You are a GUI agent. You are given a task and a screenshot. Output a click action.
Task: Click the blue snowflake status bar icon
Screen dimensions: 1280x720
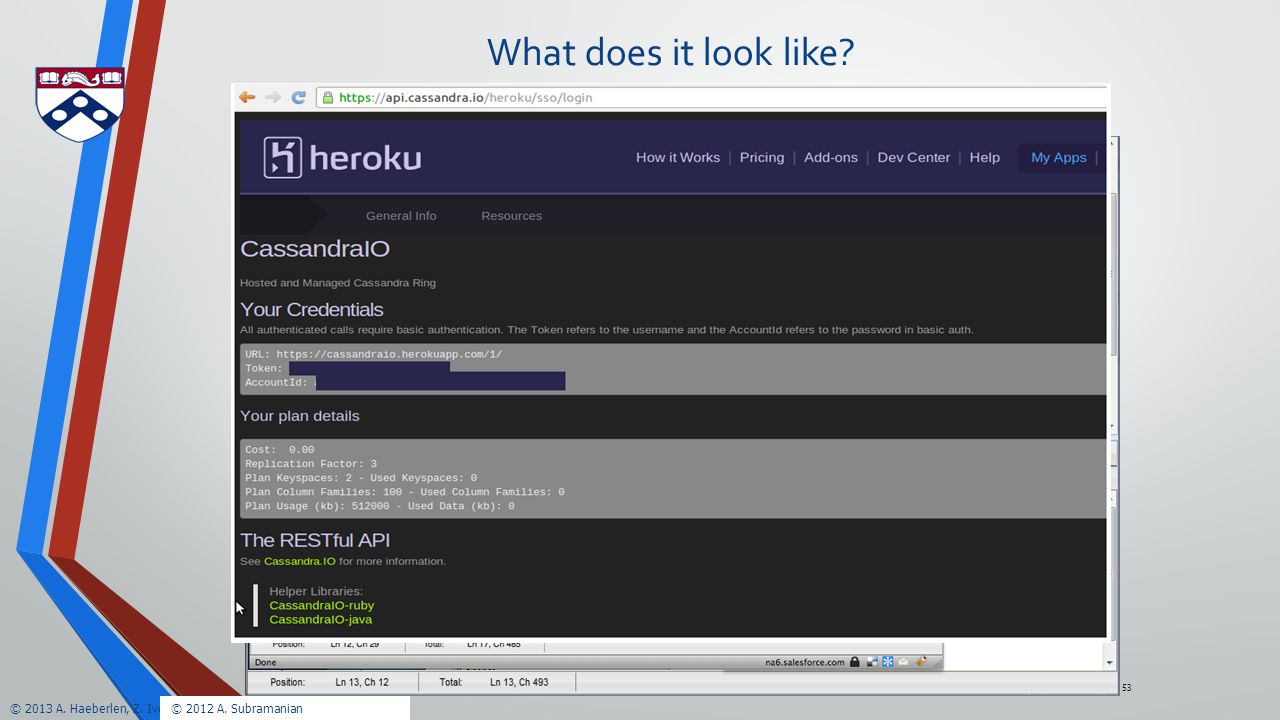(887, 662)
